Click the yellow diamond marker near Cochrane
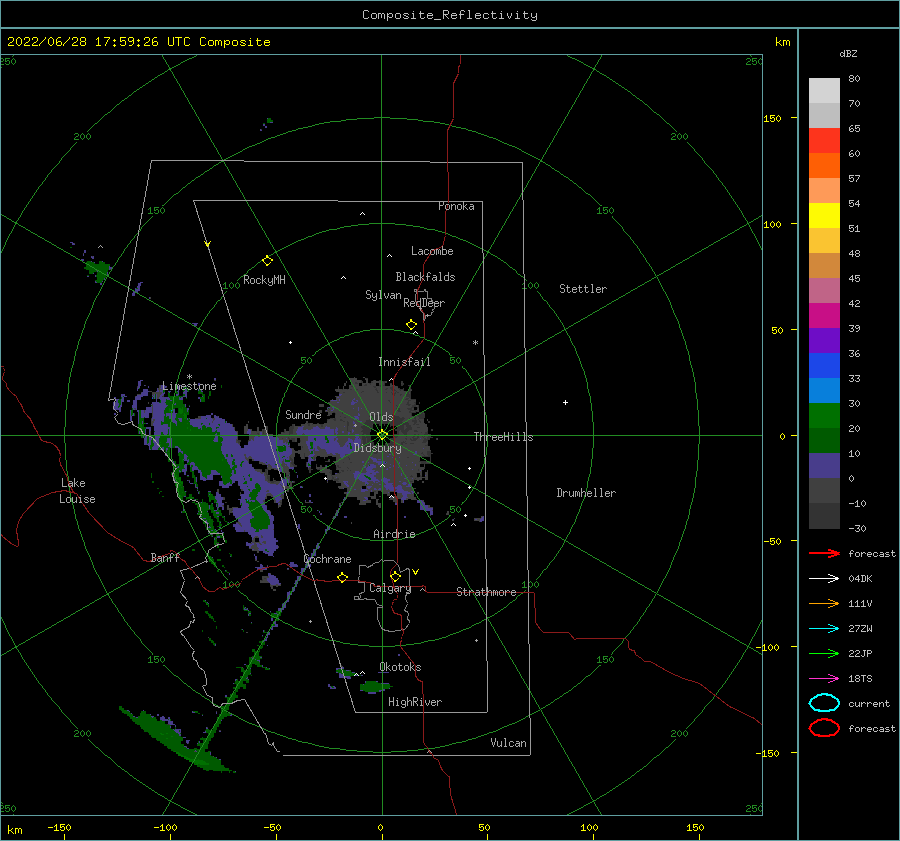 (342, 577)
